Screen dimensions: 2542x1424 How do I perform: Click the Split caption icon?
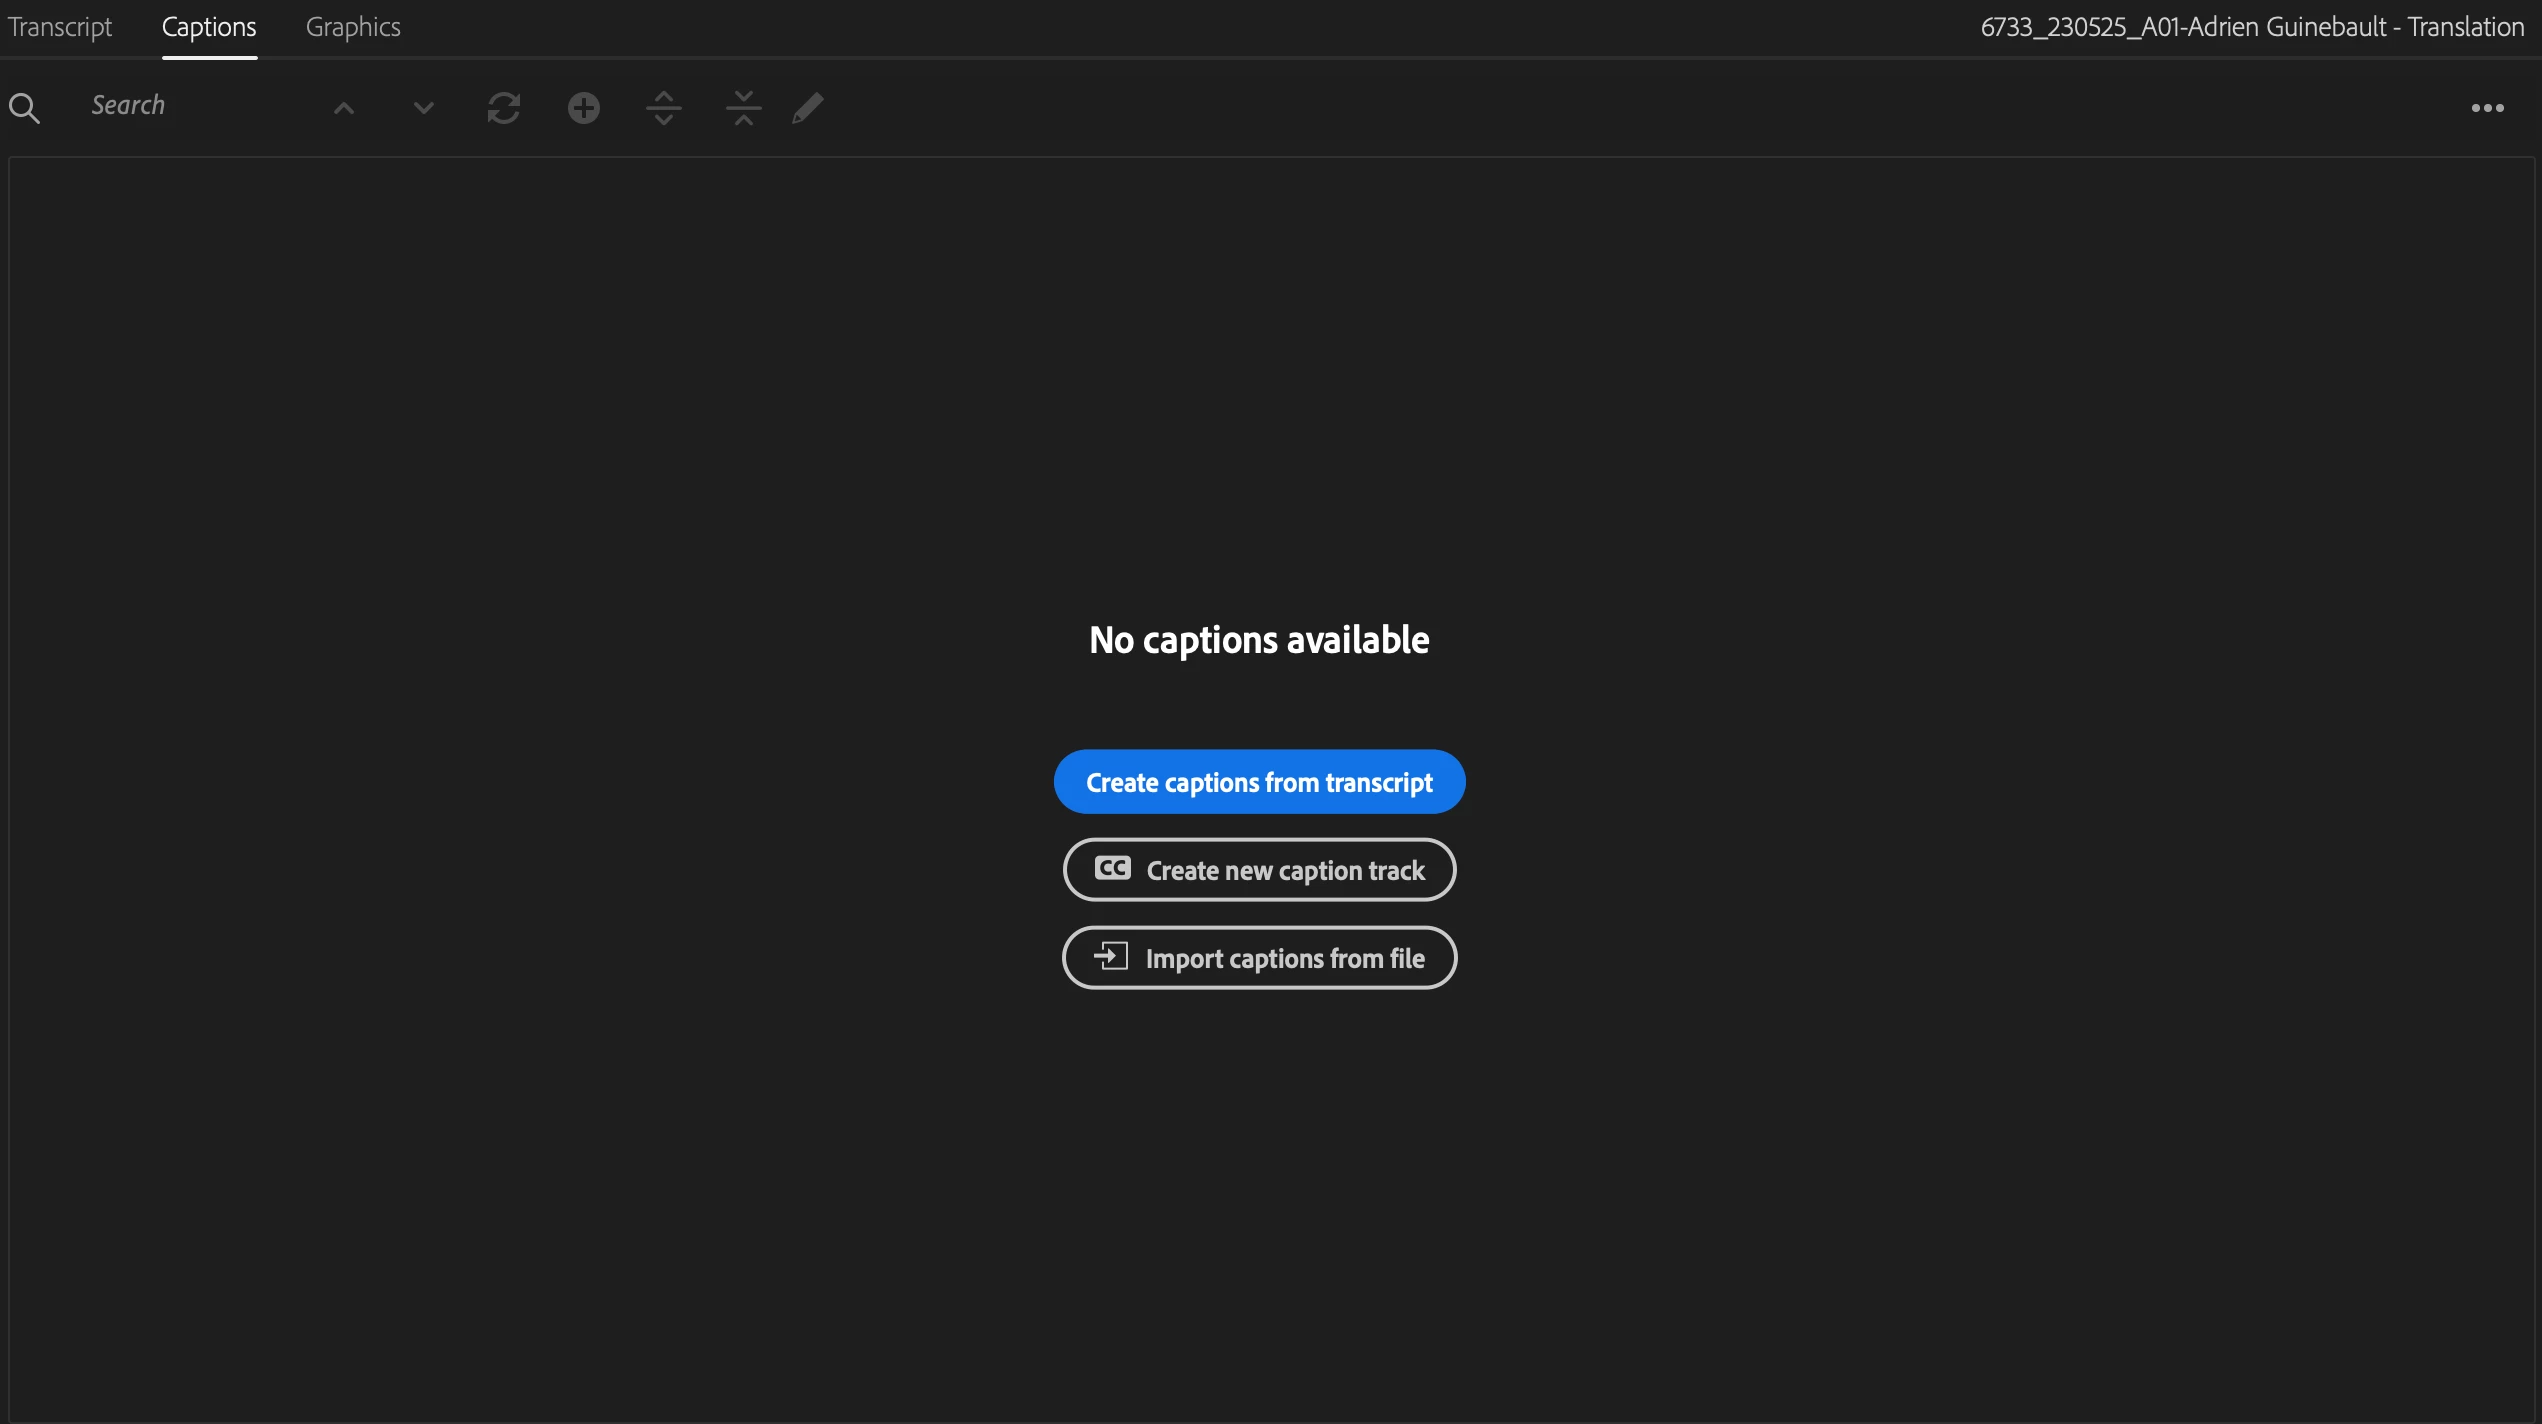[x=664, y=108]
